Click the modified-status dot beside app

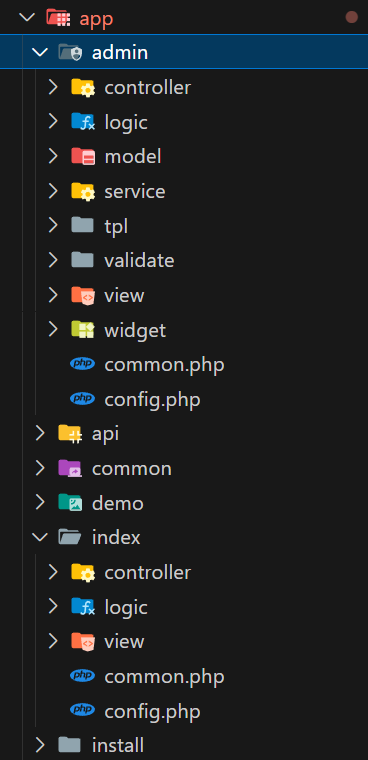[352, 17]
